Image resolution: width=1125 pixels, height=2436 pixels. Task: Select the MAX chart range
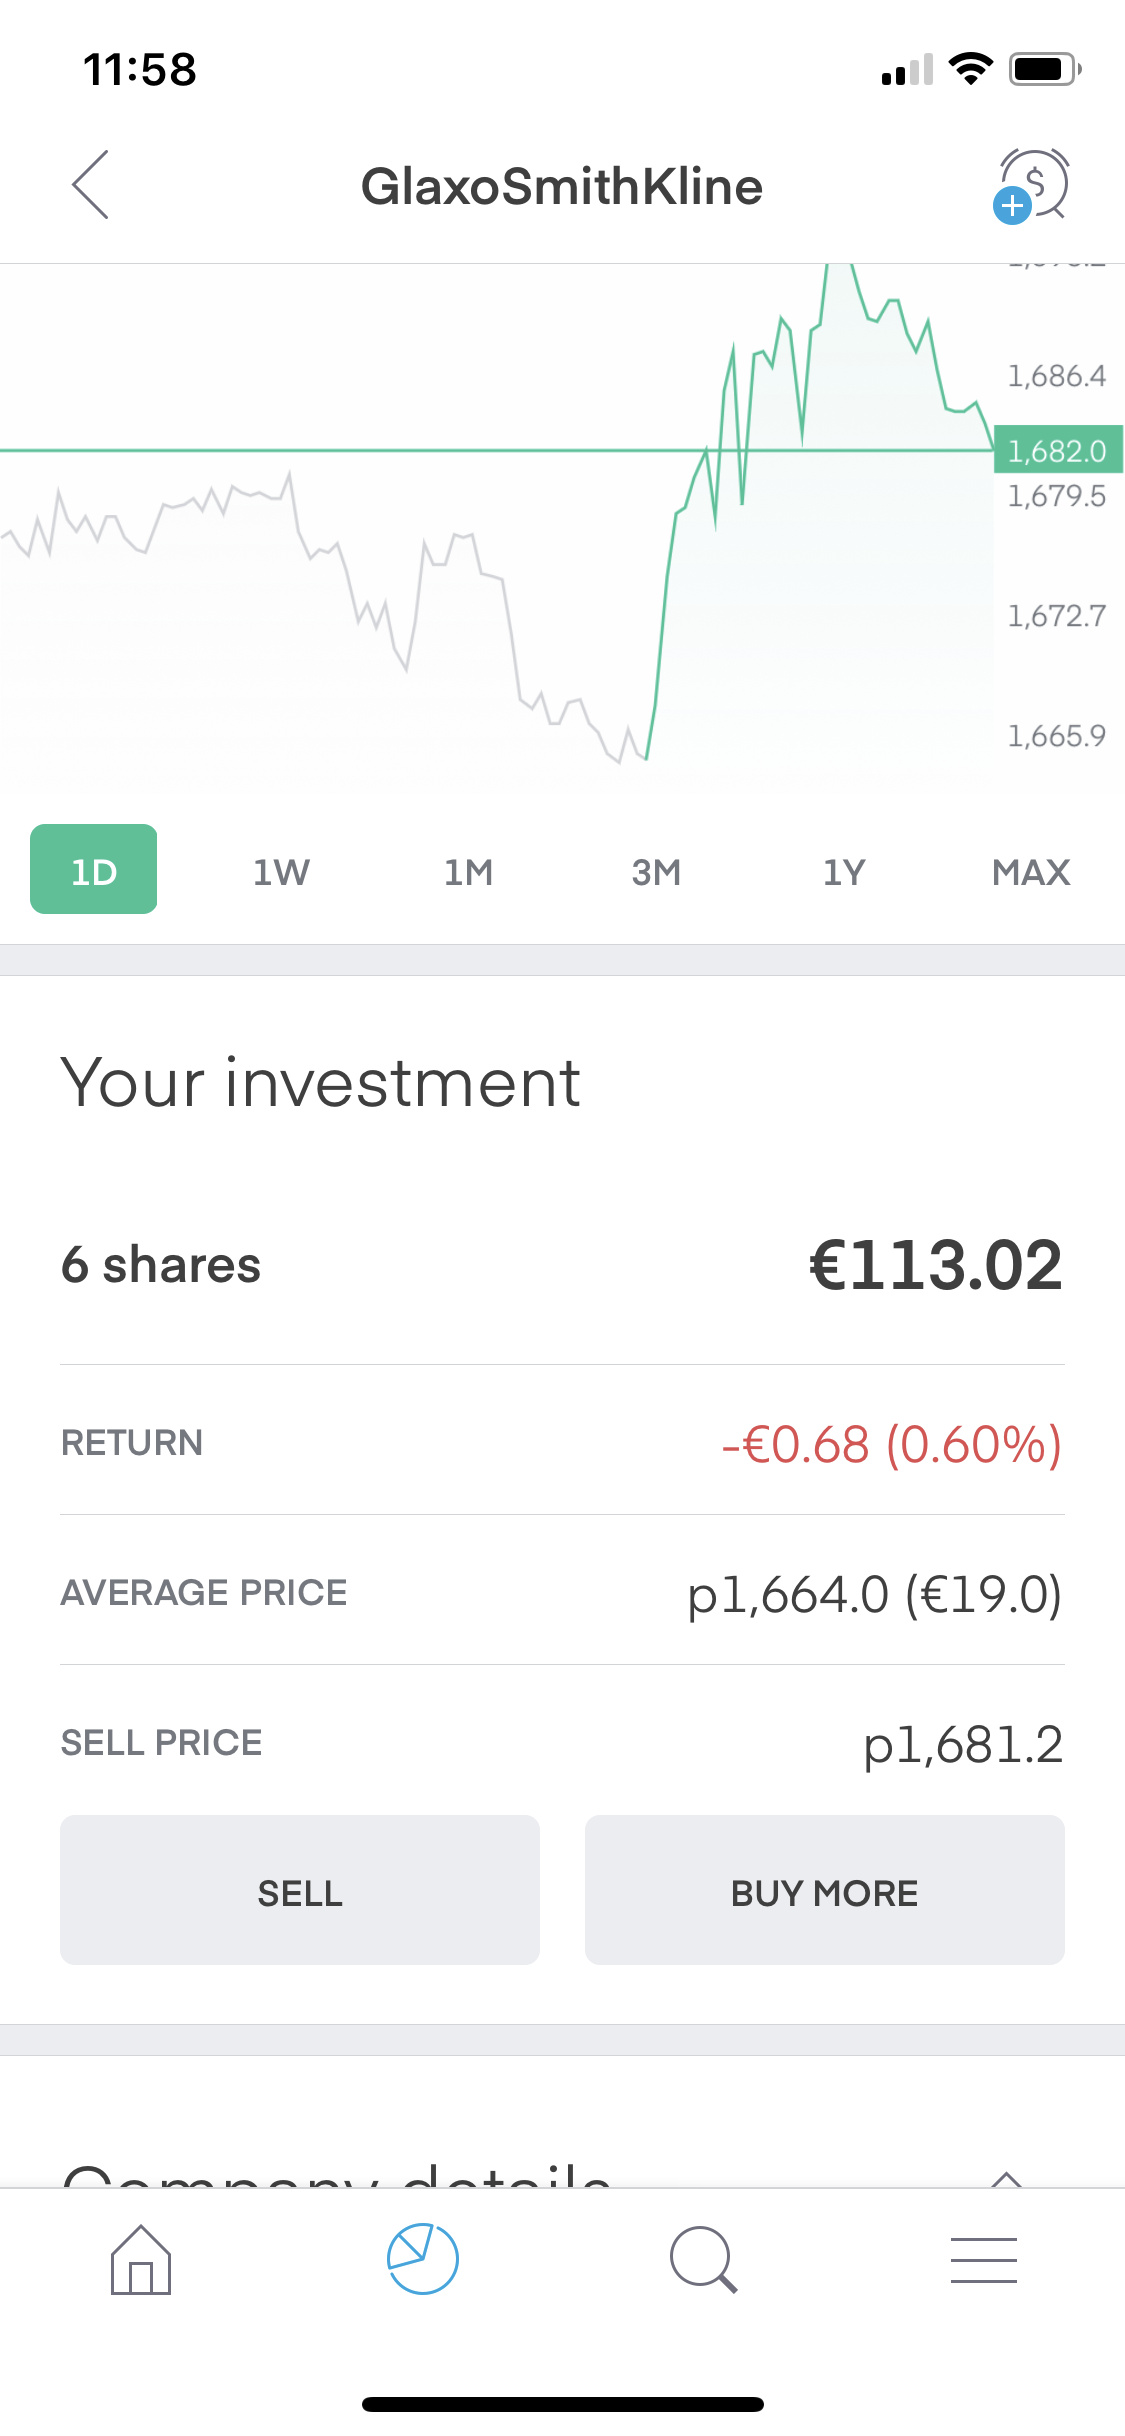(x=1031, y=872)
